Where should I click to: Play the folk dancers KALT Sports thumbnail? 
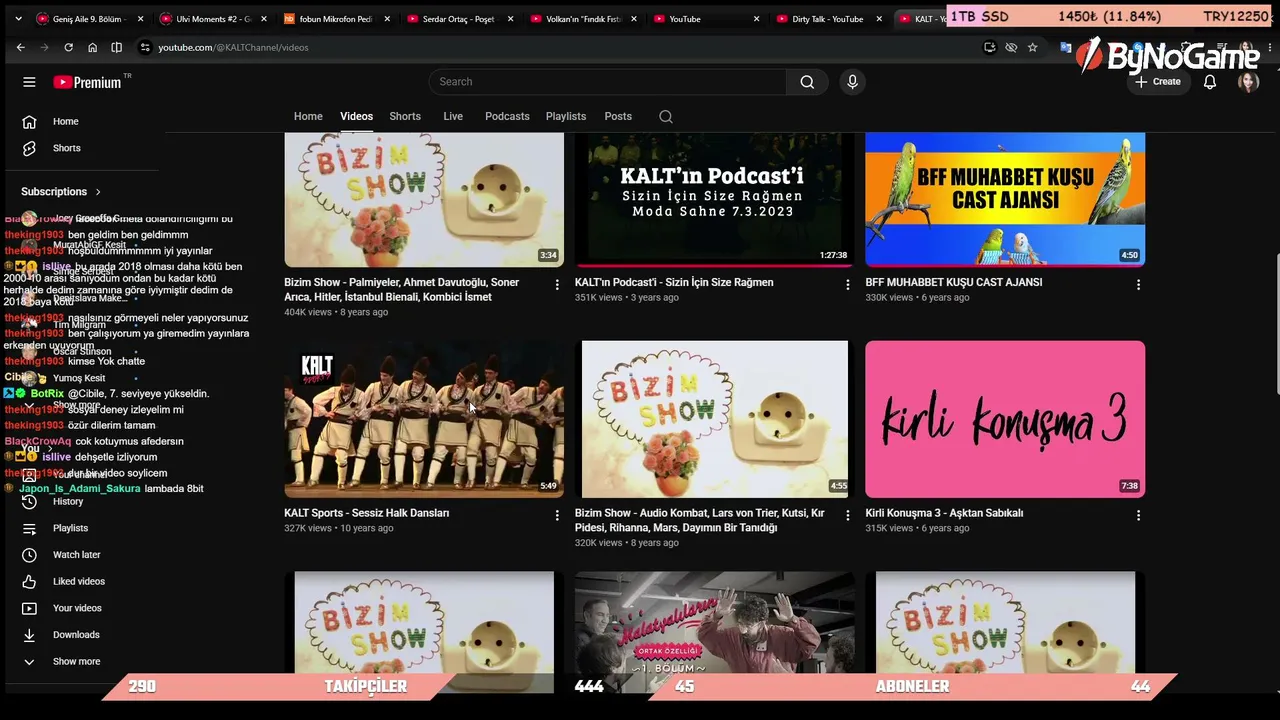coord(424,419)
